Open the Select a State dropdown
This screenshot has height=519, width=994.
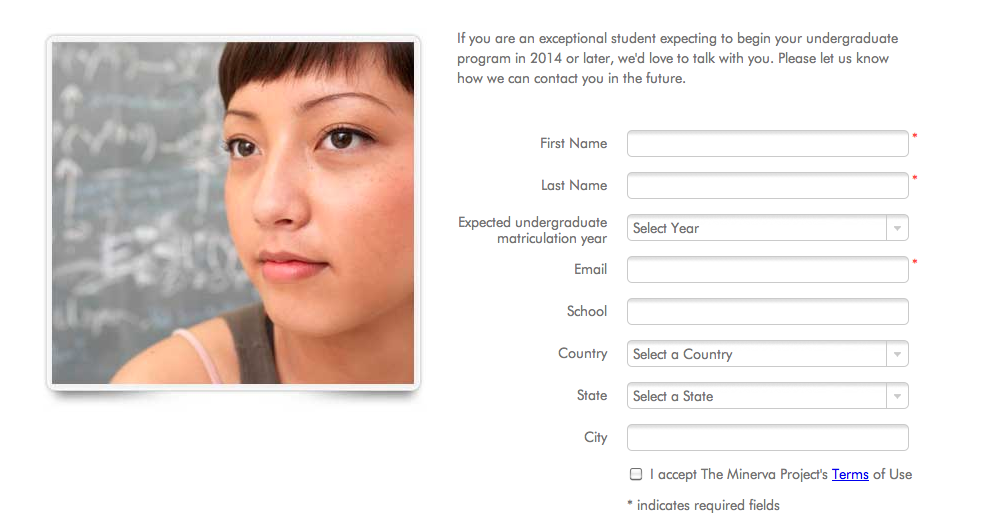click(768, 396)
